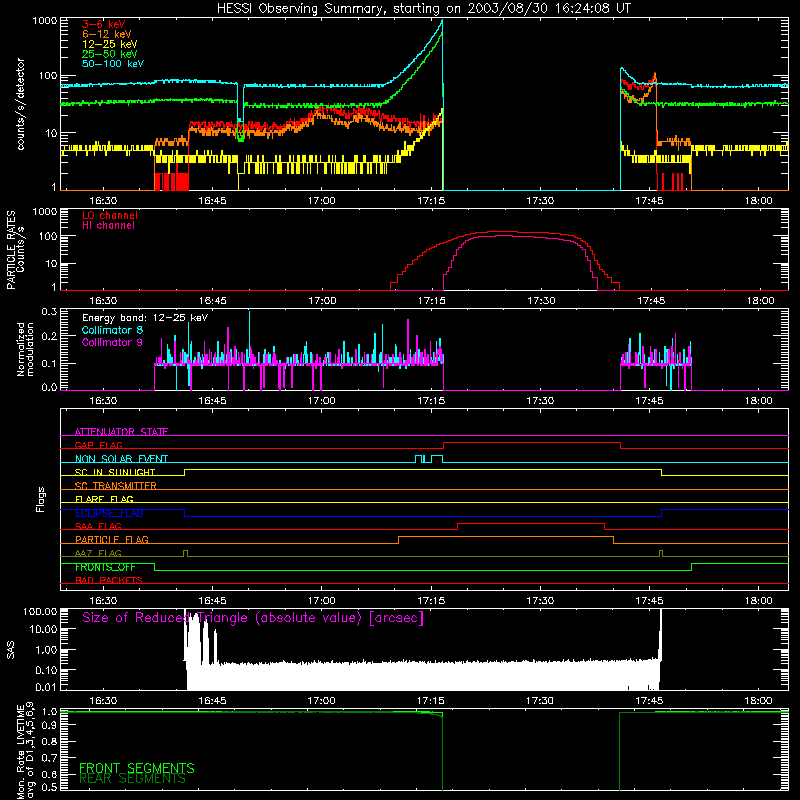Click 17:00 tick under the Flags panel
The width and height of the screenshot is (800, 800).
[x=321, y=601]
